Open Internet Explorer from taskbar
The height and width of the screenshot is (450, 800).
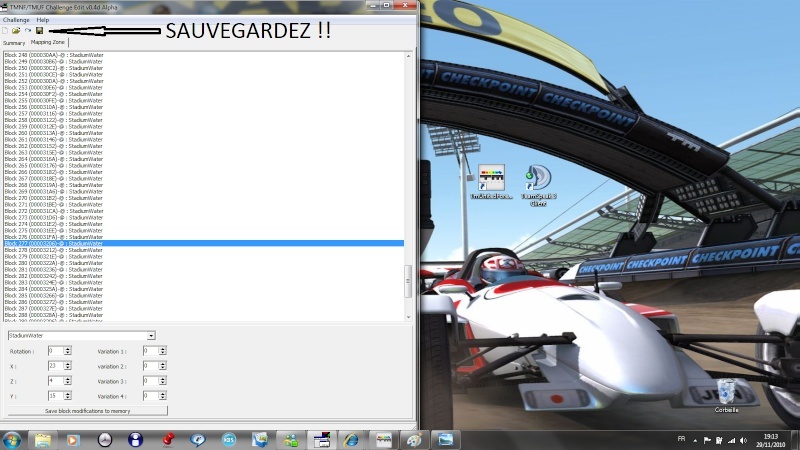click(x=351, y=440)
